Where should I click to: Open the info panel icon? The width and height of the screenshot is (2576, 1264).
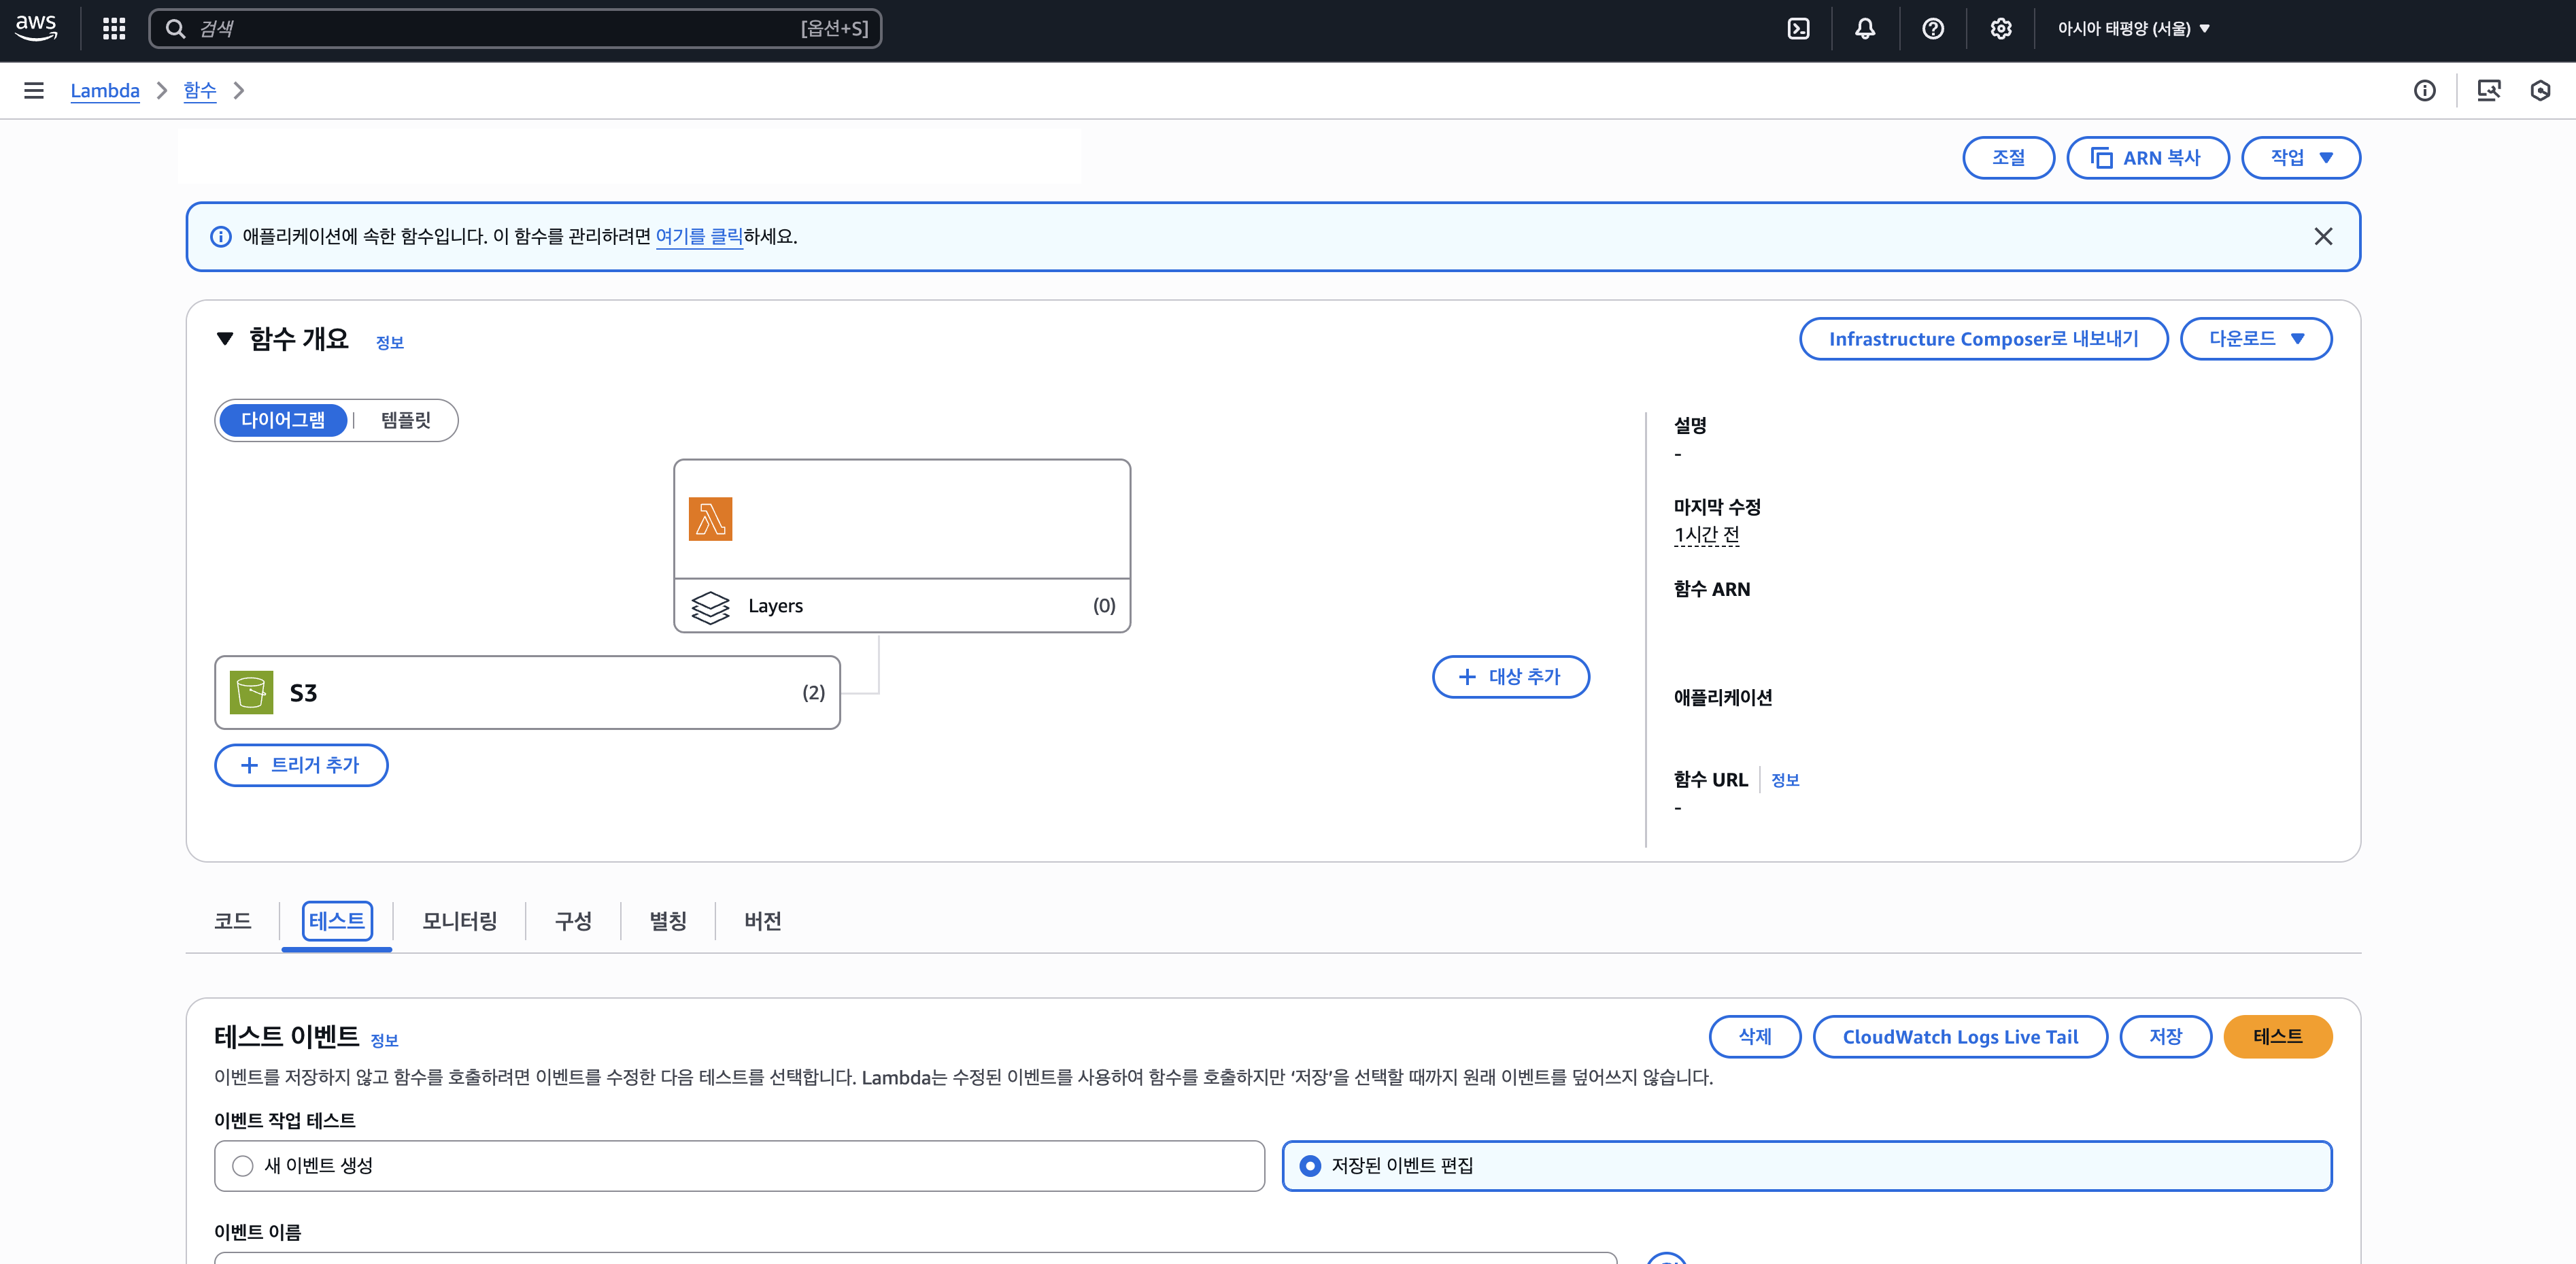pyautogui.click(x=2425, y=91)
